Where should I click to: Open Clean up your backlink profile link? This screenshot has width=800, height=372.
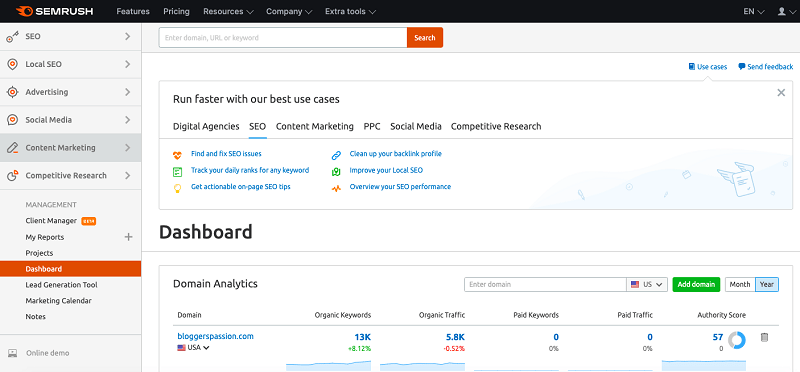[x=395, y=154]
